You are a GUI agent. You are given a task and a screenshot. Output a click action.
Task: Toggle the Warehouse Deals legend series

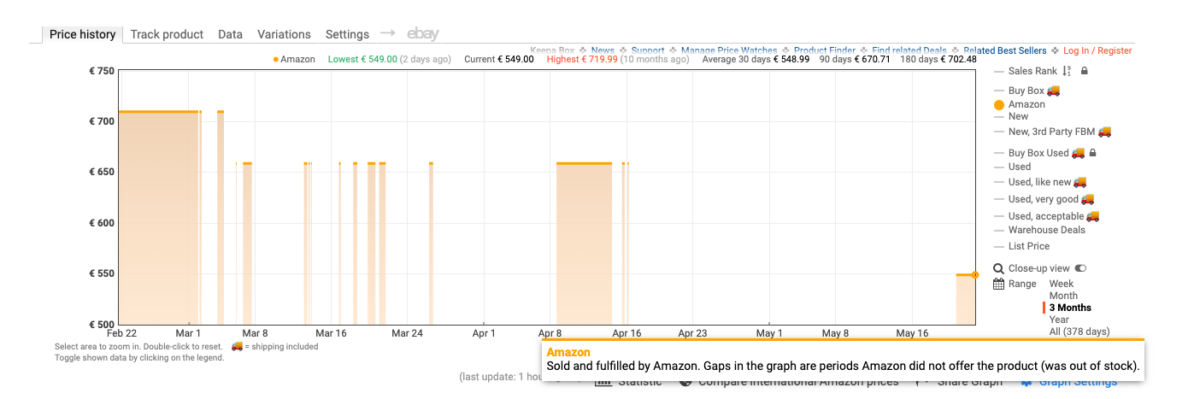(1046, 230)
